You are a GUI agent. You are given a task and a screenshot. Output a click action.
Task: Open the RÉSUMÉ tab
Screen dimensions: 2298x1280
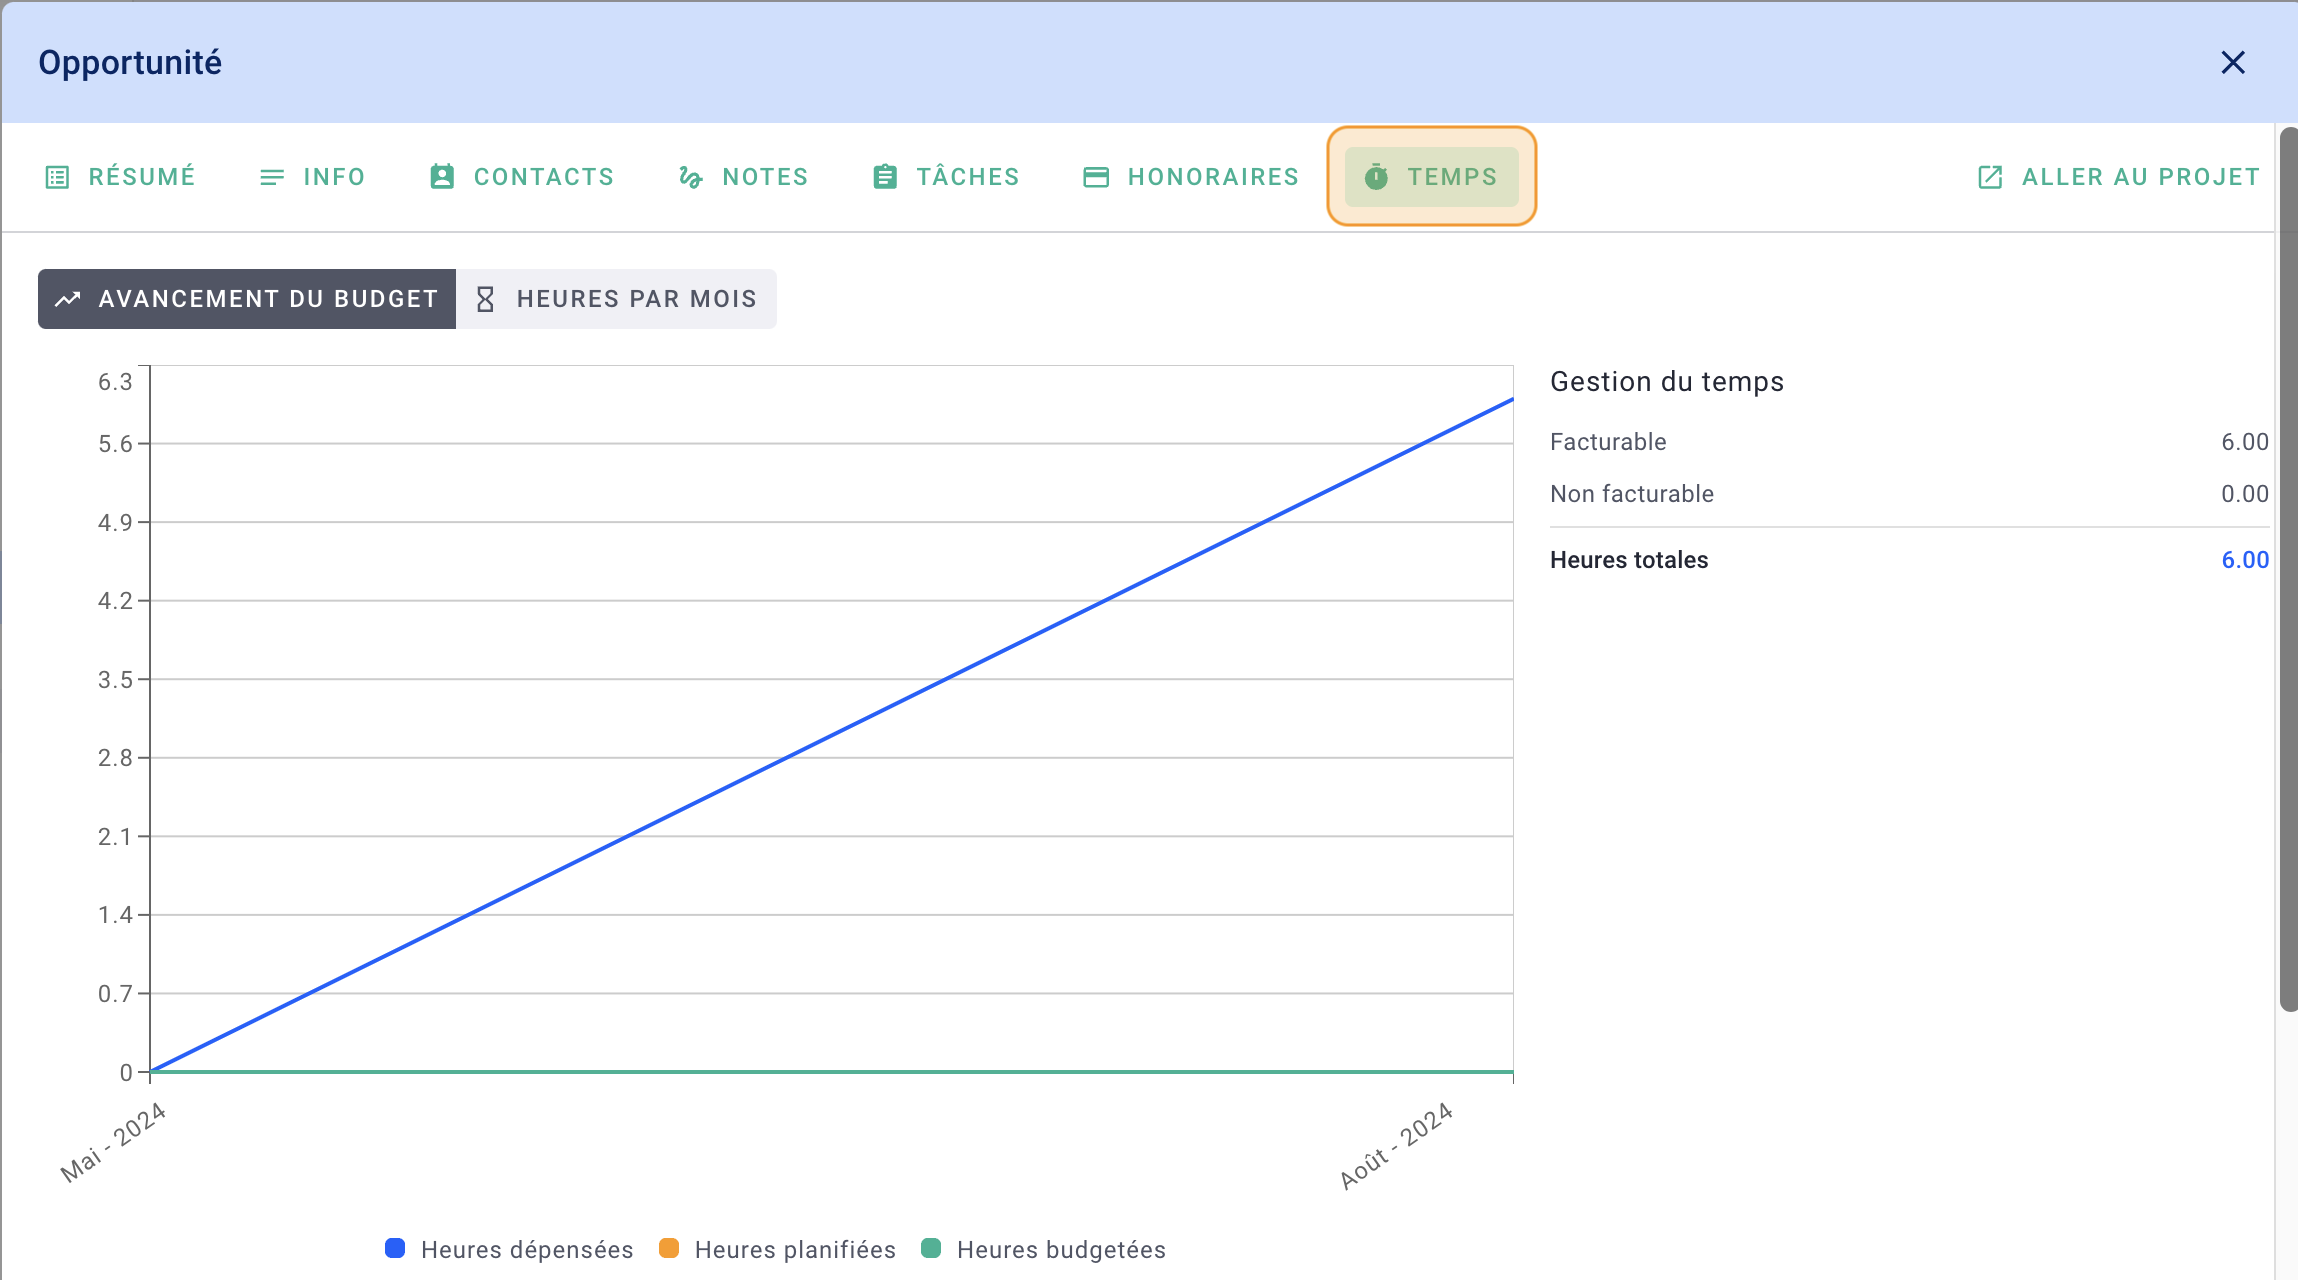click(x=121, y=177)
